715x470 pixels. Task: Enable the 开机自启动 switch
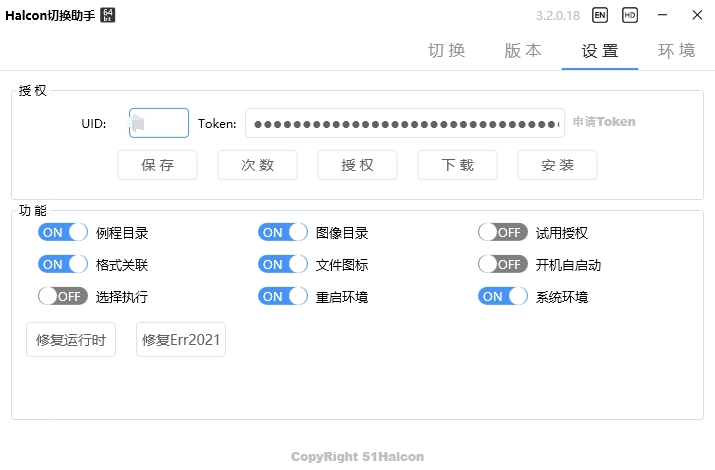(x=503, y=264)
